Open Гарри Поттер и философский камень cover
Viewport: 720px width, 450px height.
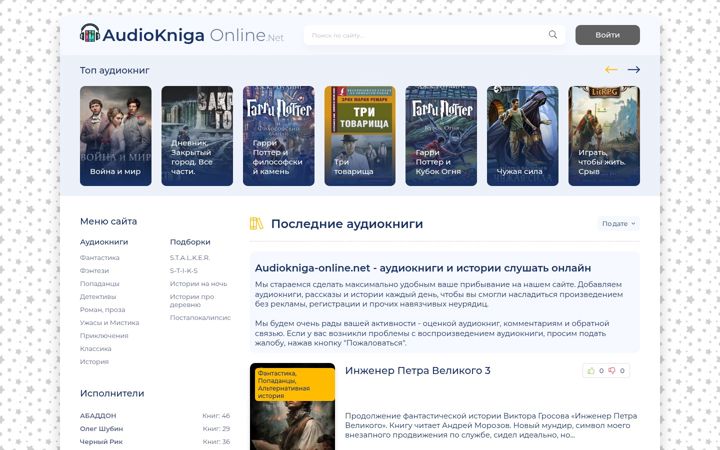[279, 136]
